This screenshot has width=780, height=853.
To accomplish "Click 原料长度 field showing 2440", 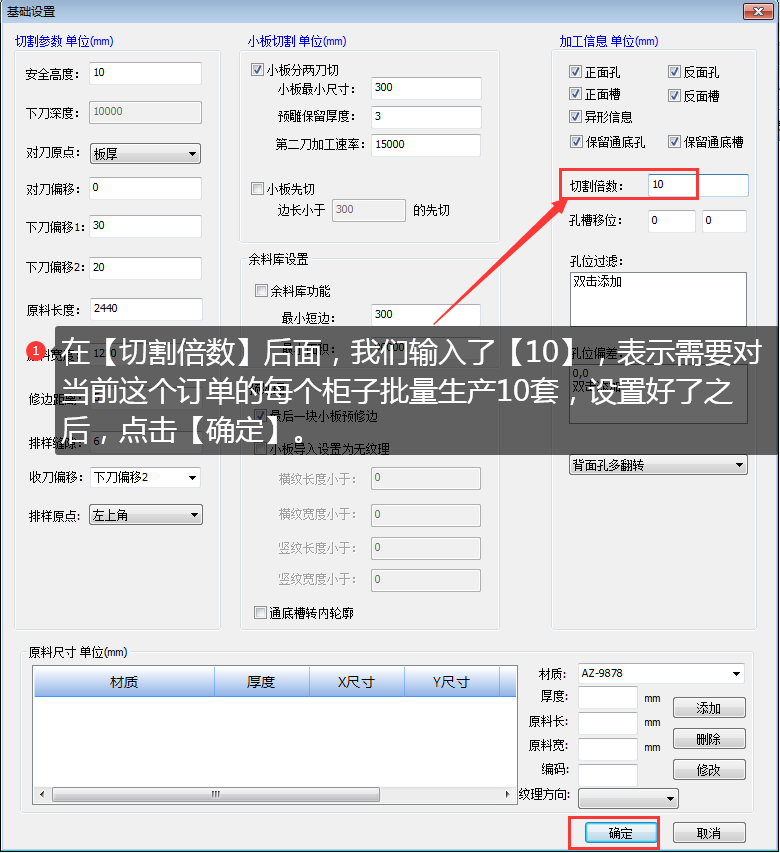I will coord(146,309).
